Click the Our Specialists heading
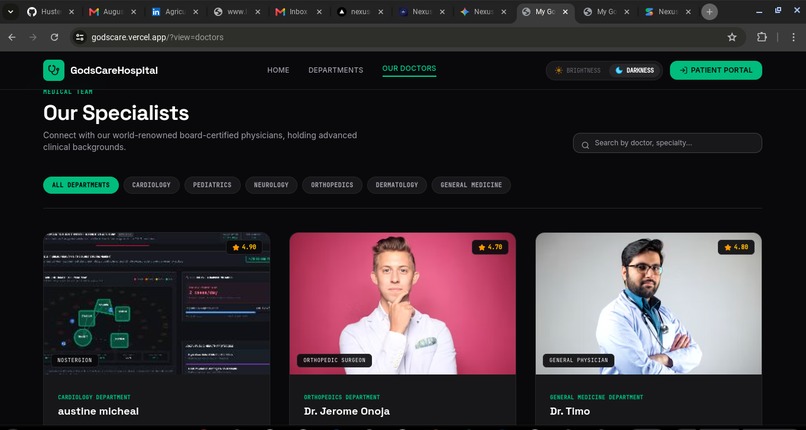The height and width of the screenshot is (430, 806). (x=116, y=113)
